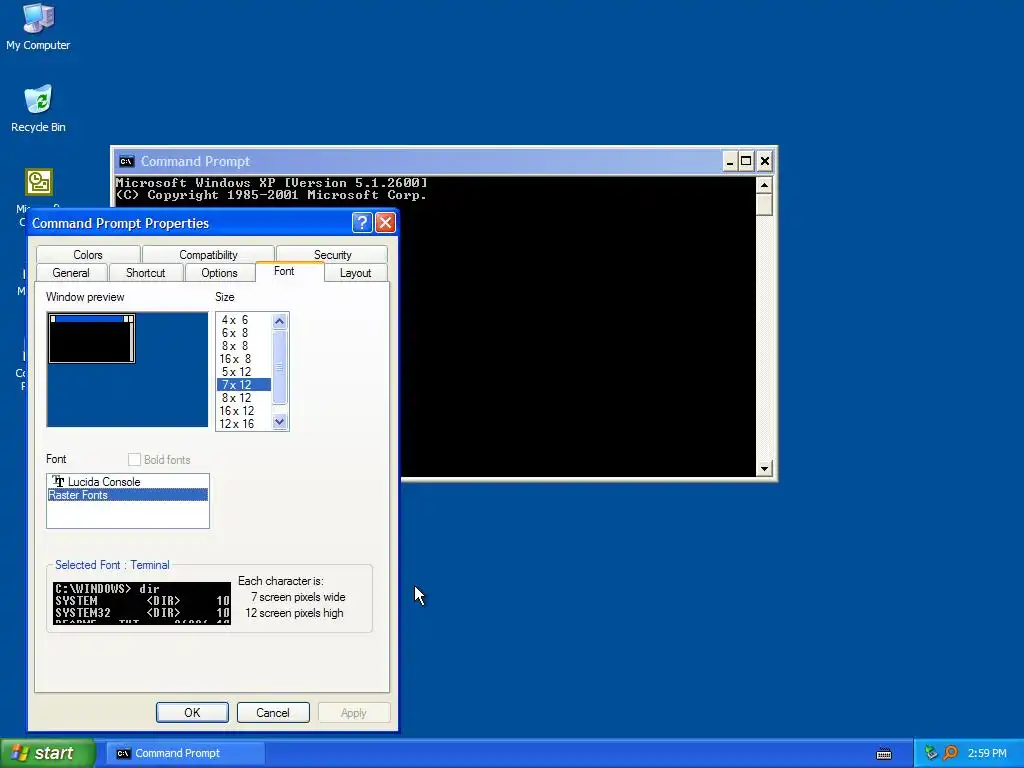Click the Apply button
This screenshot has height=768, width=1024.
click(354, 712)
